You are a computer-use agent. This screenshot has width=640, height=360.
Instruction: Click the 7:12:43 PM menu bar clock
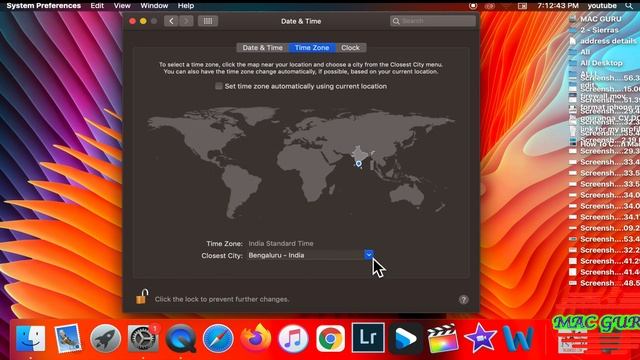pyautogui.click(x=558, y=6)
